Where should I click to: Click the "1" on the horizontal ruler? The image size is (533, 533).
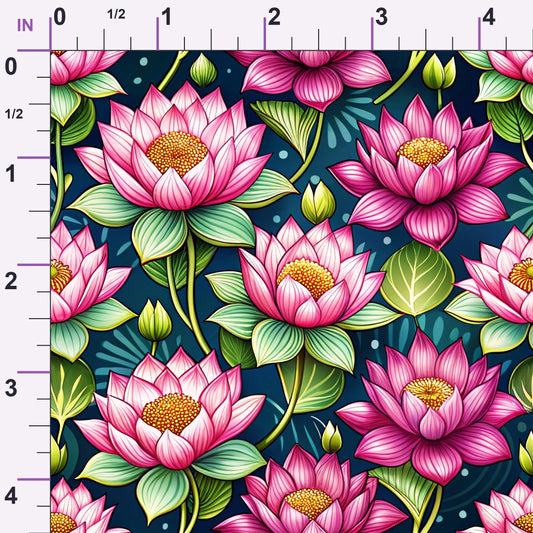pyautogui.click(x=166, y=17)
